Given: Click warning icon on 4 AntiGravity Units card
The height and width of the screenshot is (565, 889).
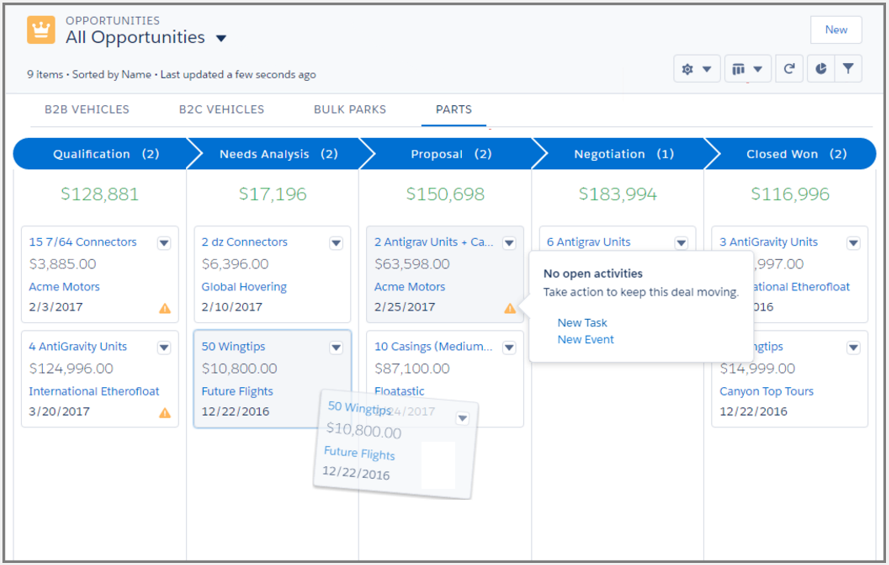Looking at the screenshot, I should click(165, 412).
